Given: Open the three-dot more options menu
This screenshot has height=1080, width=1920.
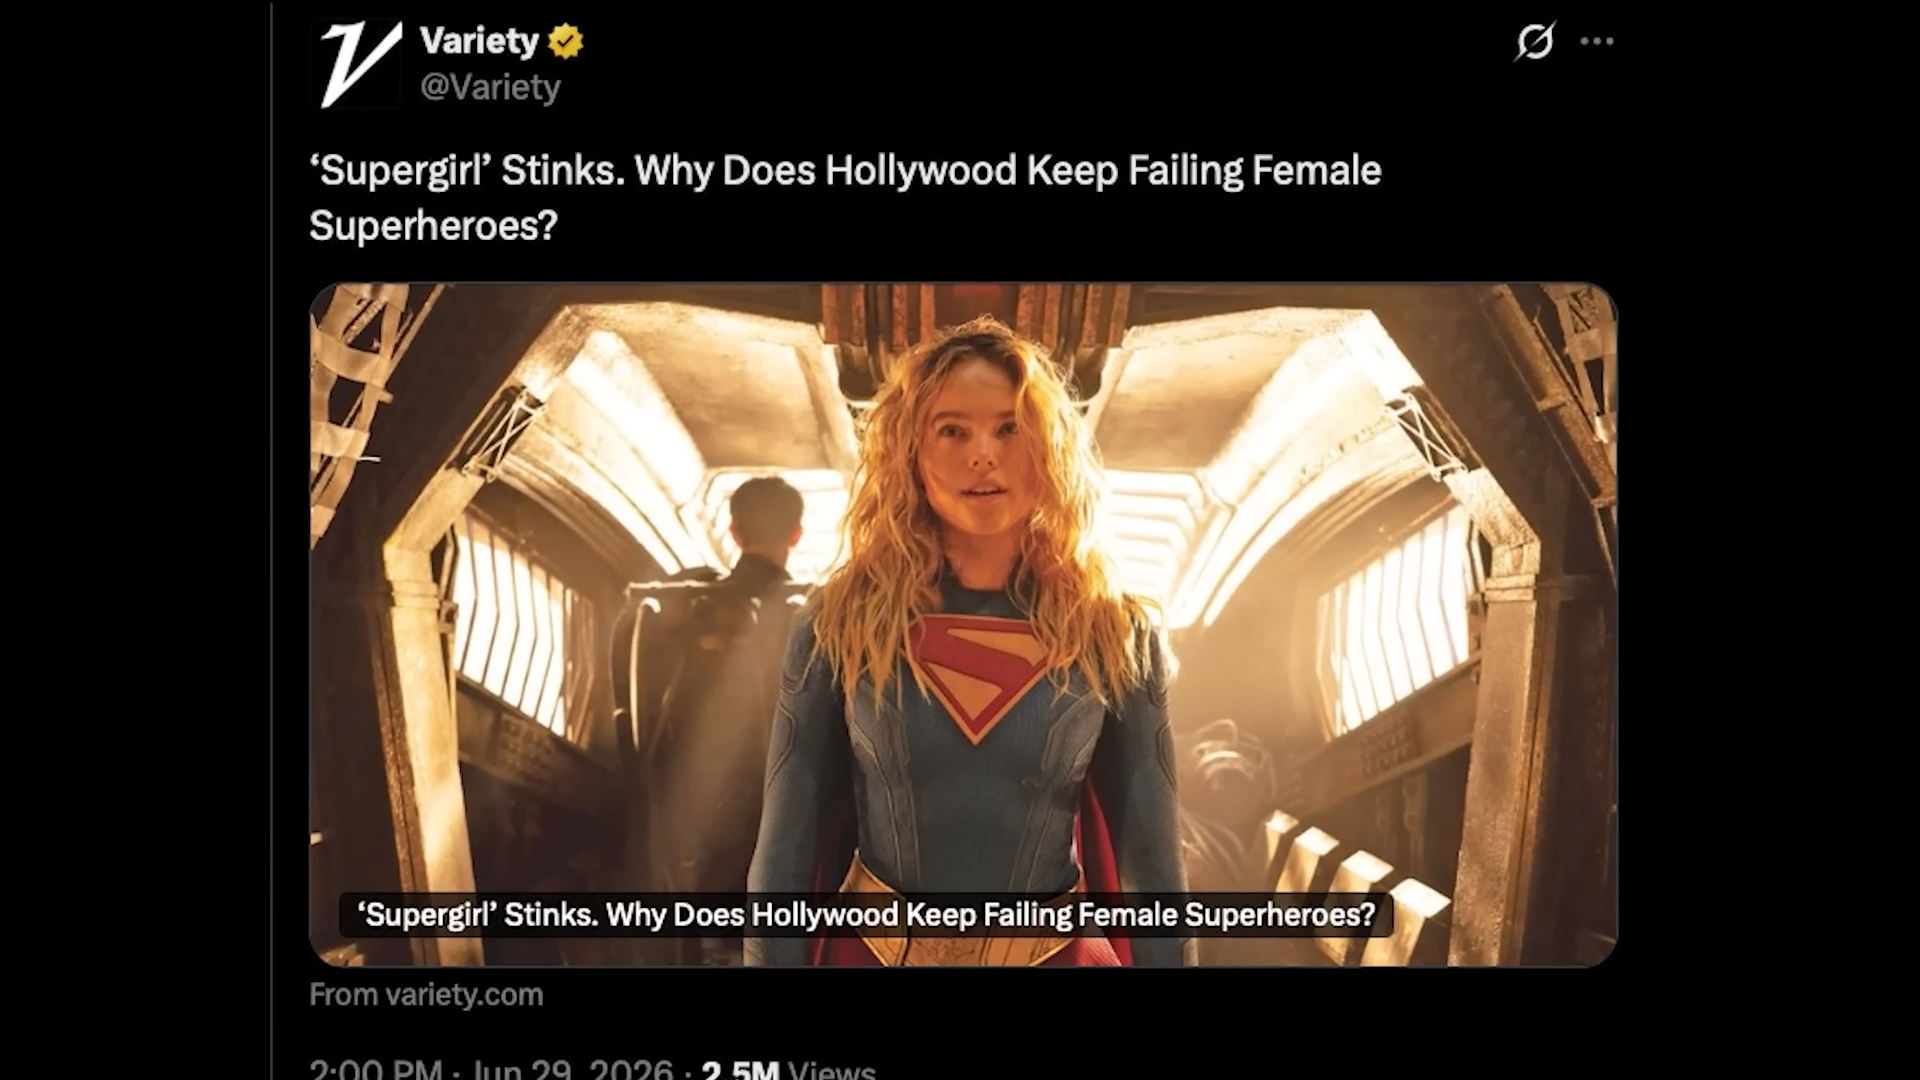Looking at the screenshot, I should pyautogui.click(x=1597, y=41).
